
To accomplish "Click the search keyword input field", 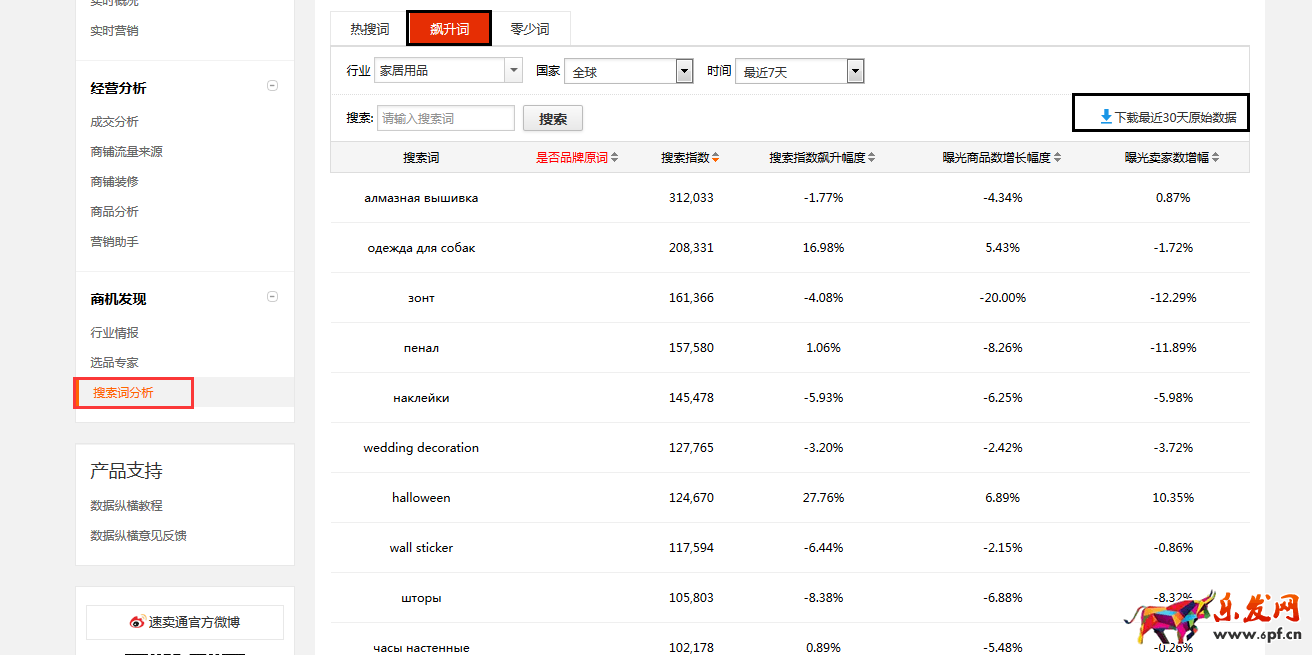I will (446, 118).
